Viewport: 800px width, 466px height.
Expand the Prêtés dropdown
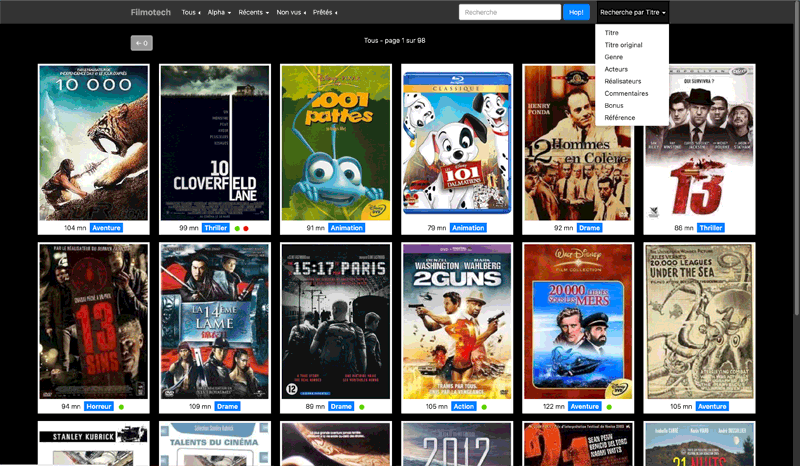[325, 12]
